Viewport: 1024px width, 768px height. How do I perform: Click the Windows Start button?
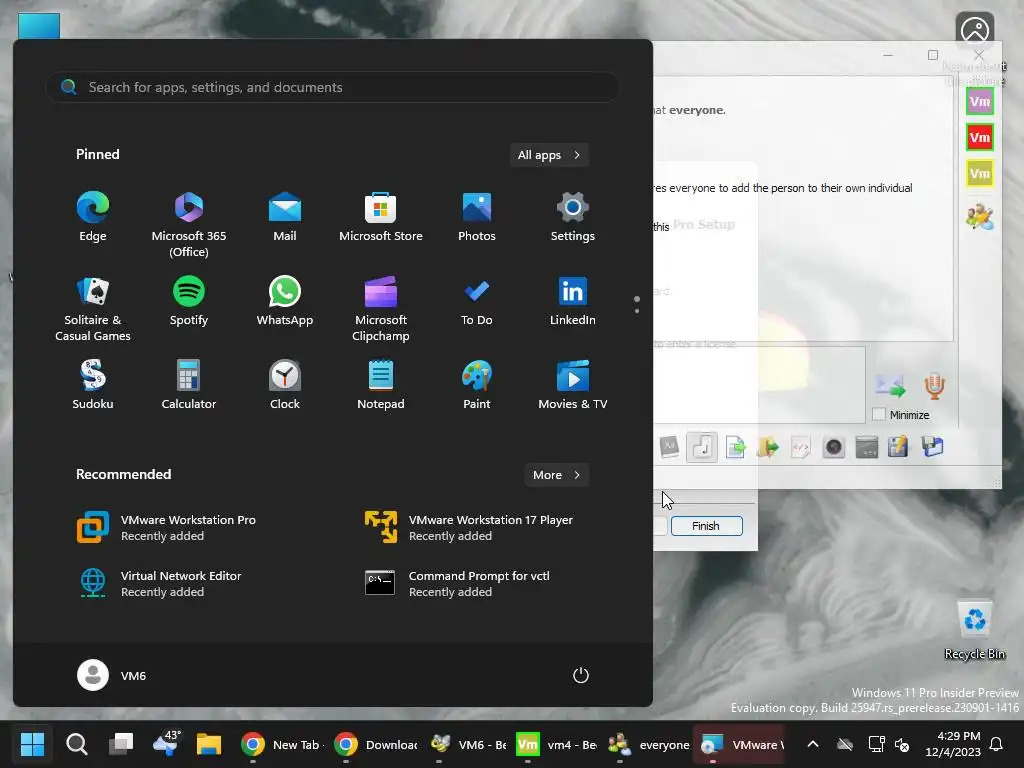pyautogui.click(x=32, y=744)
